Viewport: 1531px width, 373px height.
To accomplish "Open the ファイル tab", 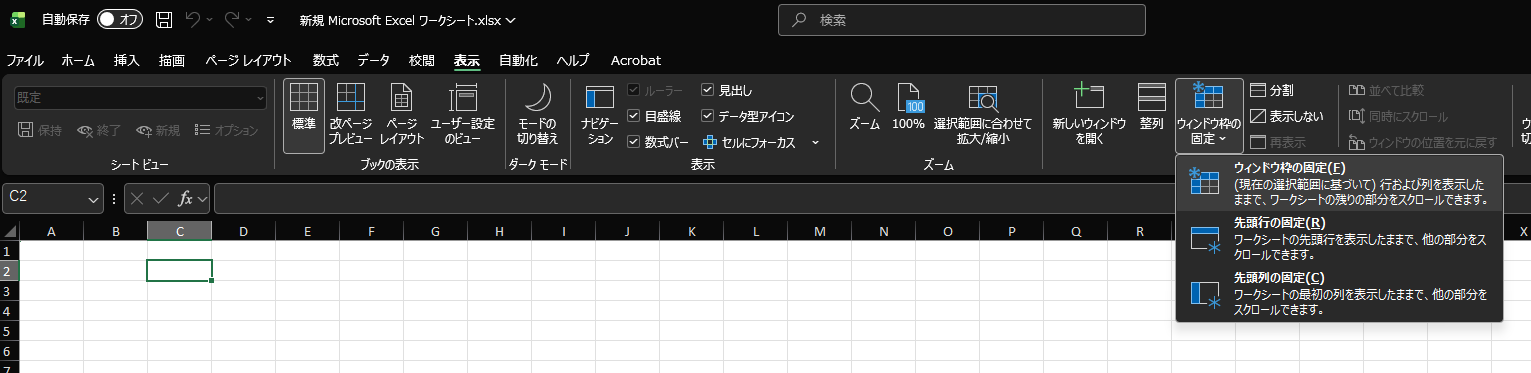I will pyautogui.click(x=25, y=60).
